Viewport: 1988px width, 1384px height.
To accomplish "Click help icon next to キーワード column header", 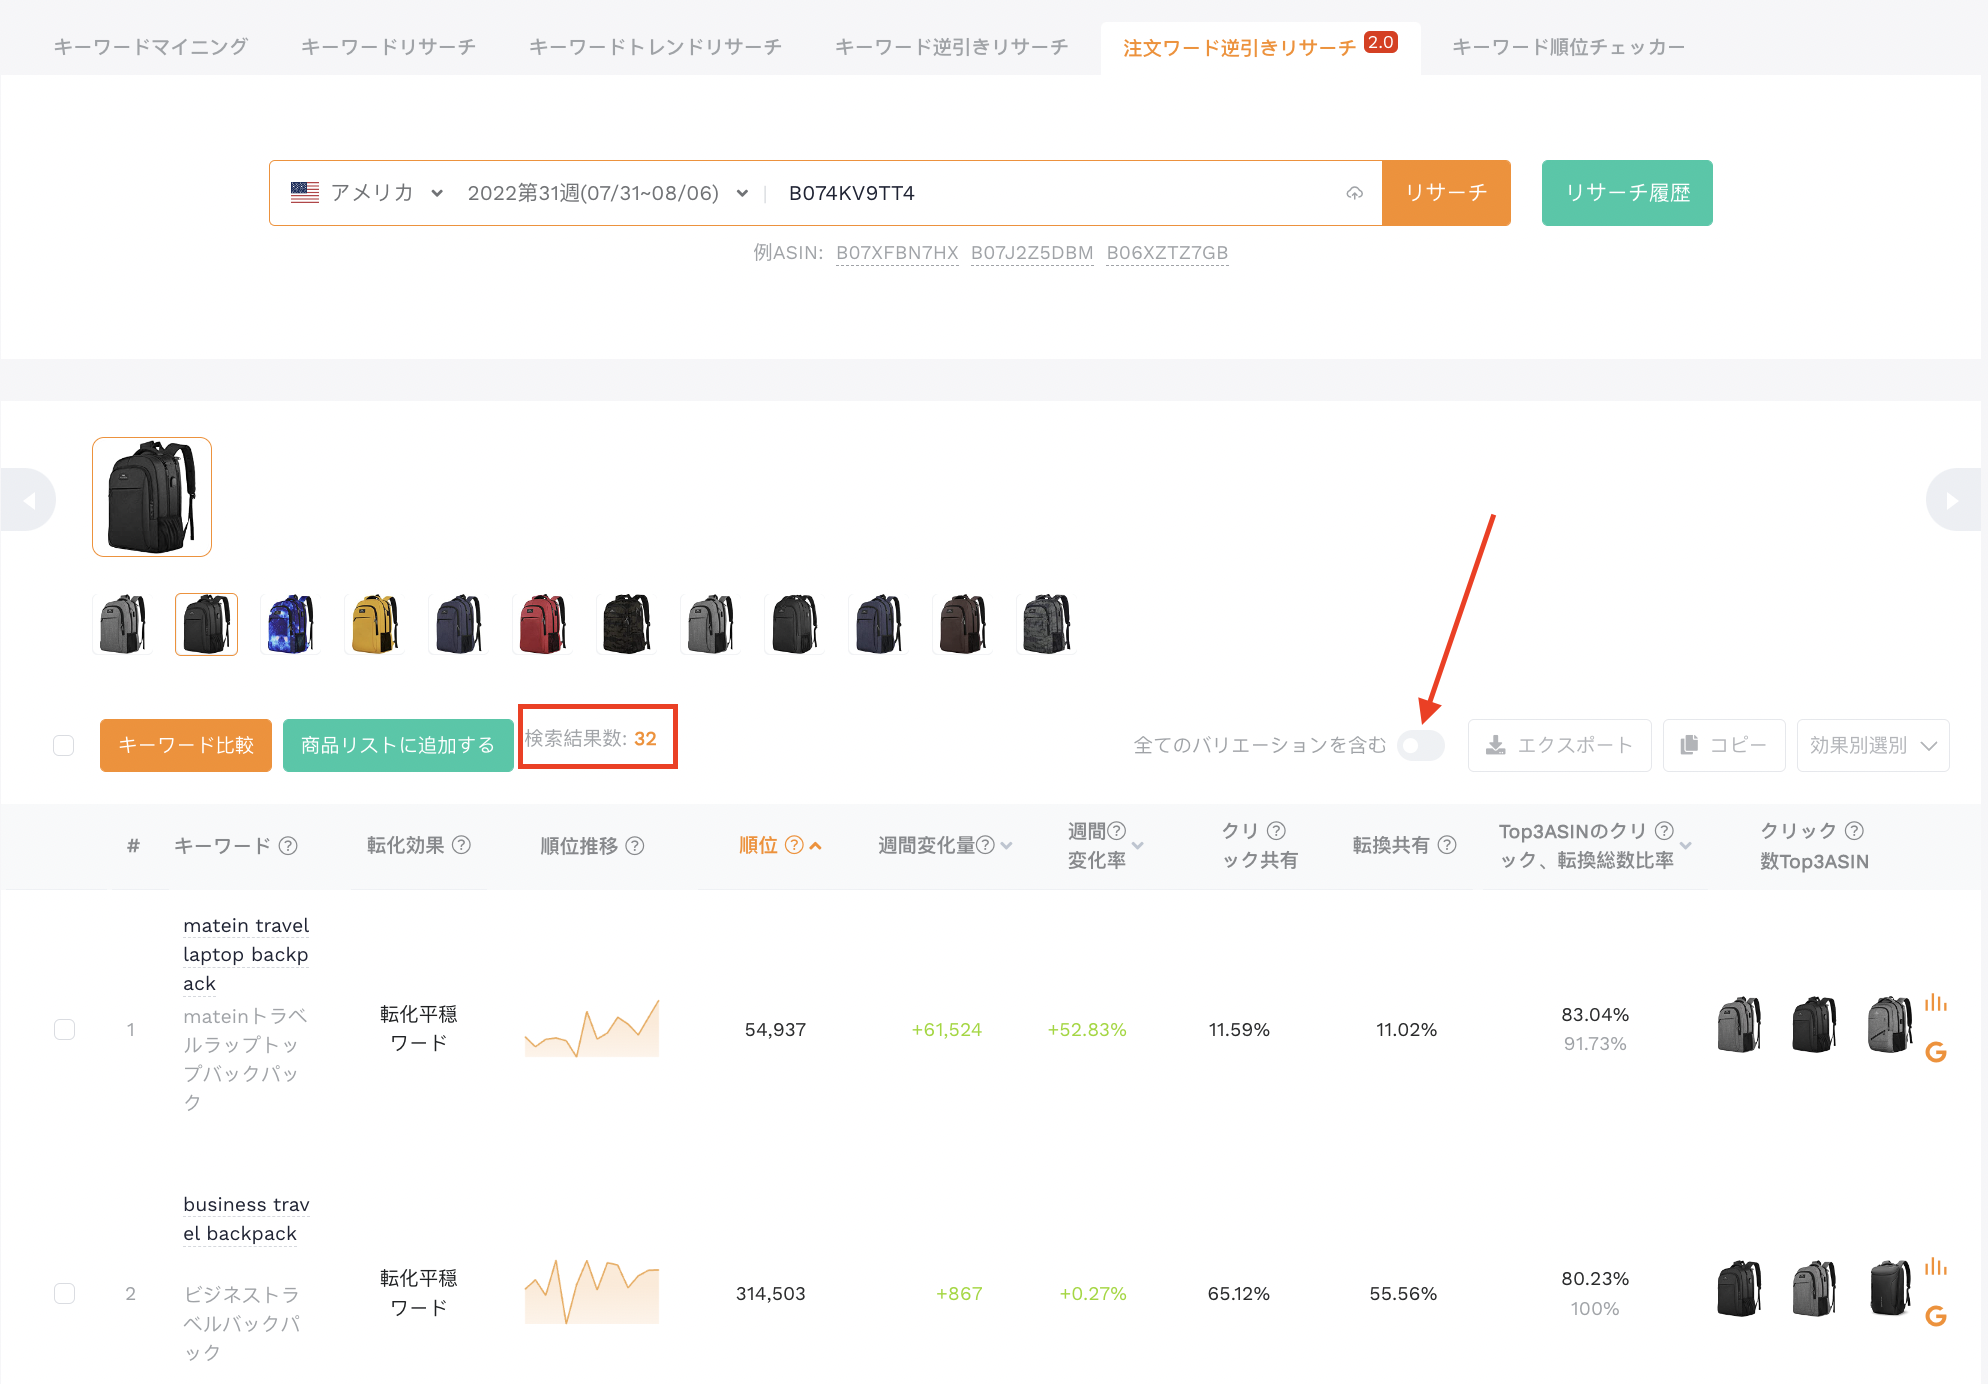I will [x=288, y=846].
